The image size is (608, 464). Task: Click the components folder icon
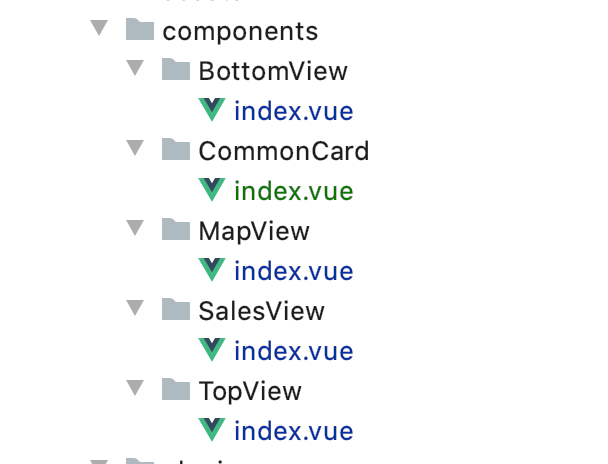pyautogui.click(x=140, y=29)
